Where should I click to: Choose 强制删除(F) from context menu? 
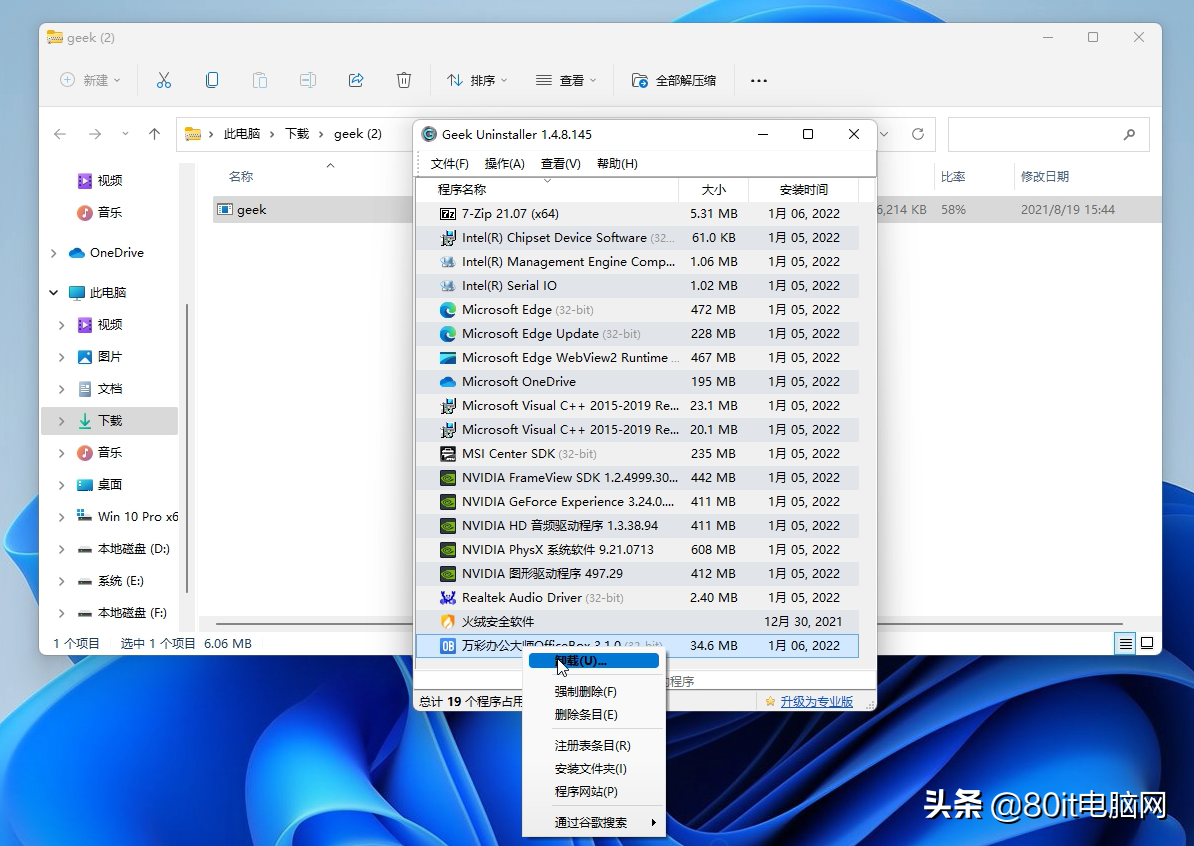coord(586,692)
